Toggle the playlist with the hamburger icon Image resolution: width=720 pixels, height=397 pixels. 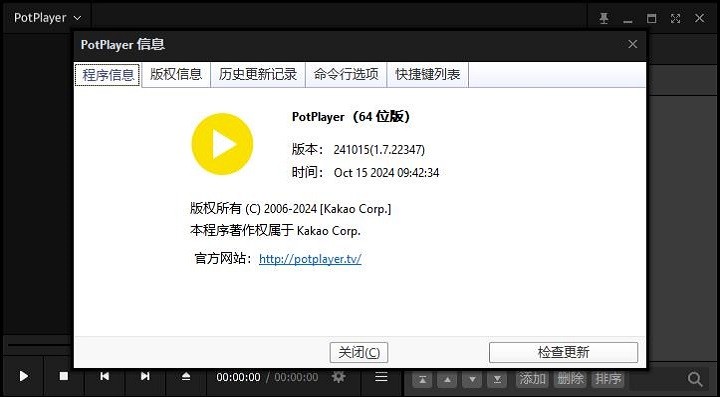(381, 377)
